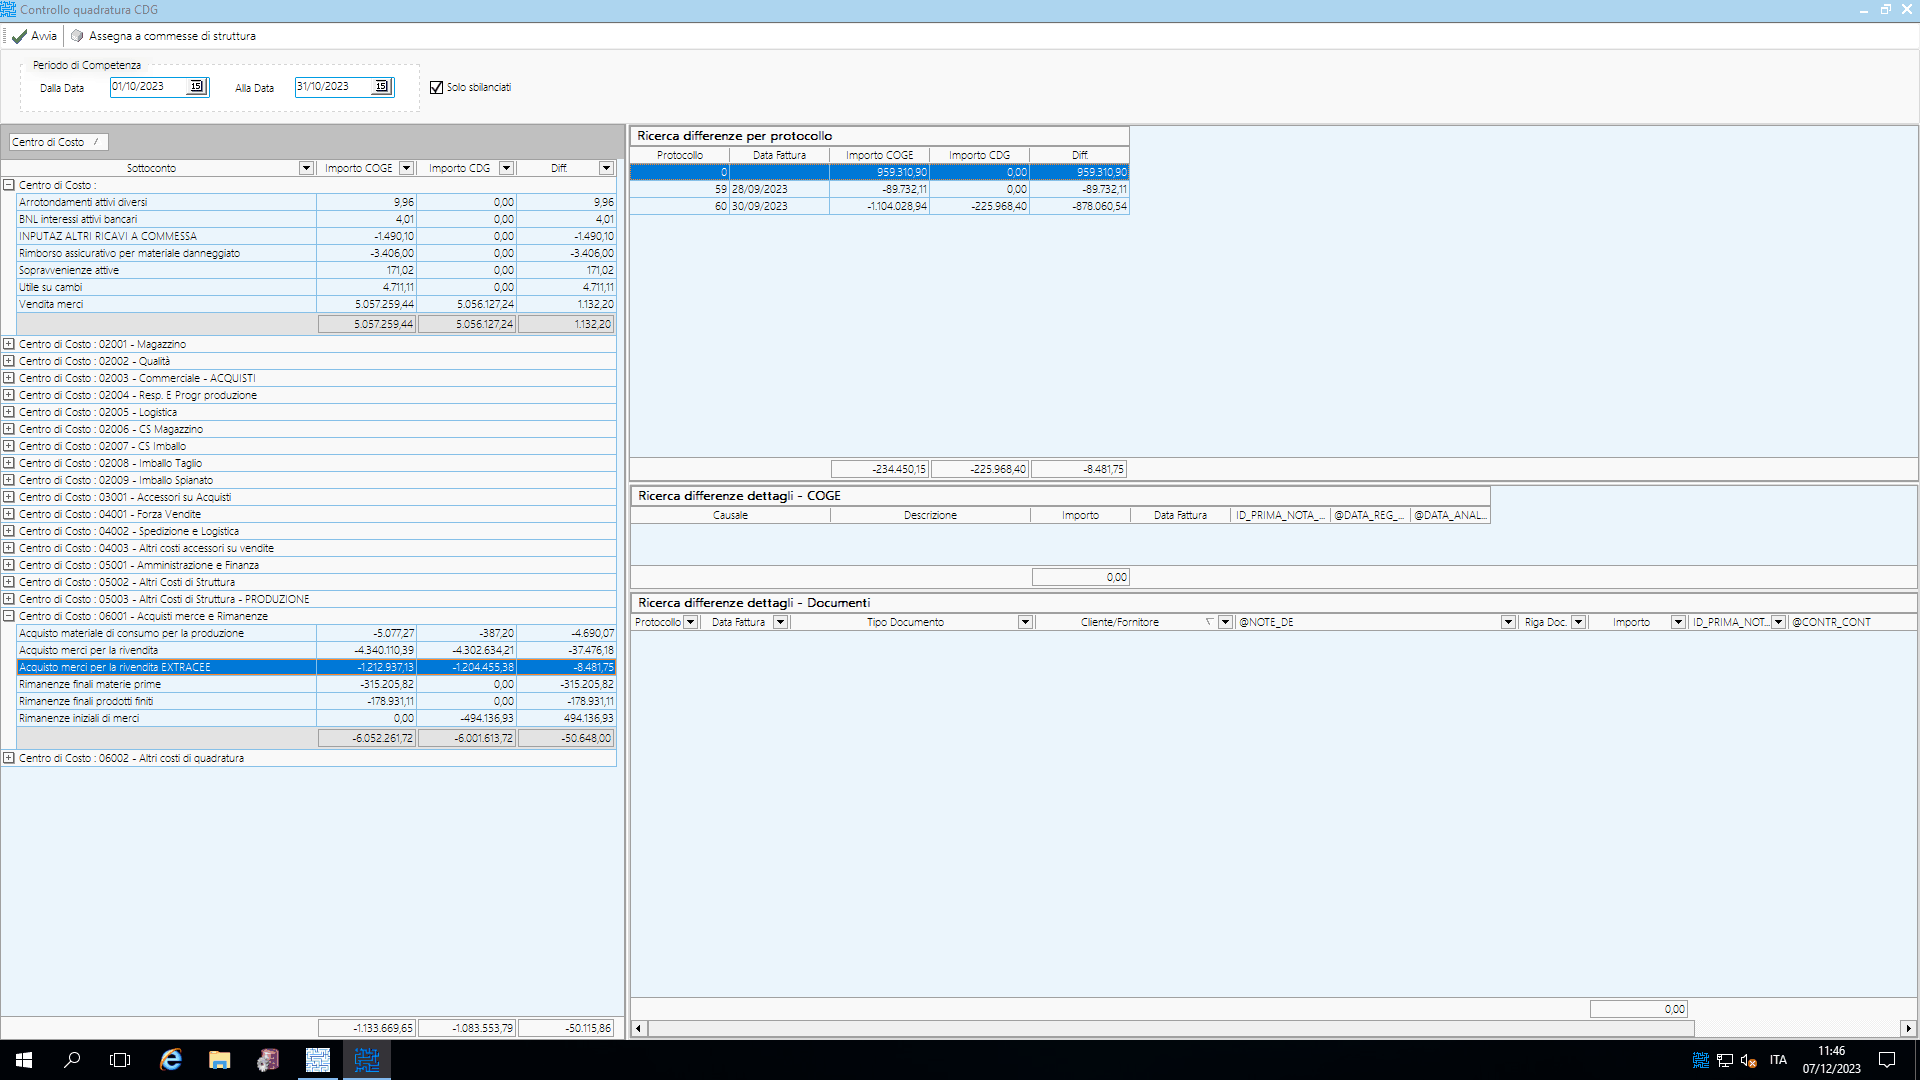Screen dimensions: 1920x1080
Task: Click the Assegna a commesse di struttura icon
Action: 77,36
